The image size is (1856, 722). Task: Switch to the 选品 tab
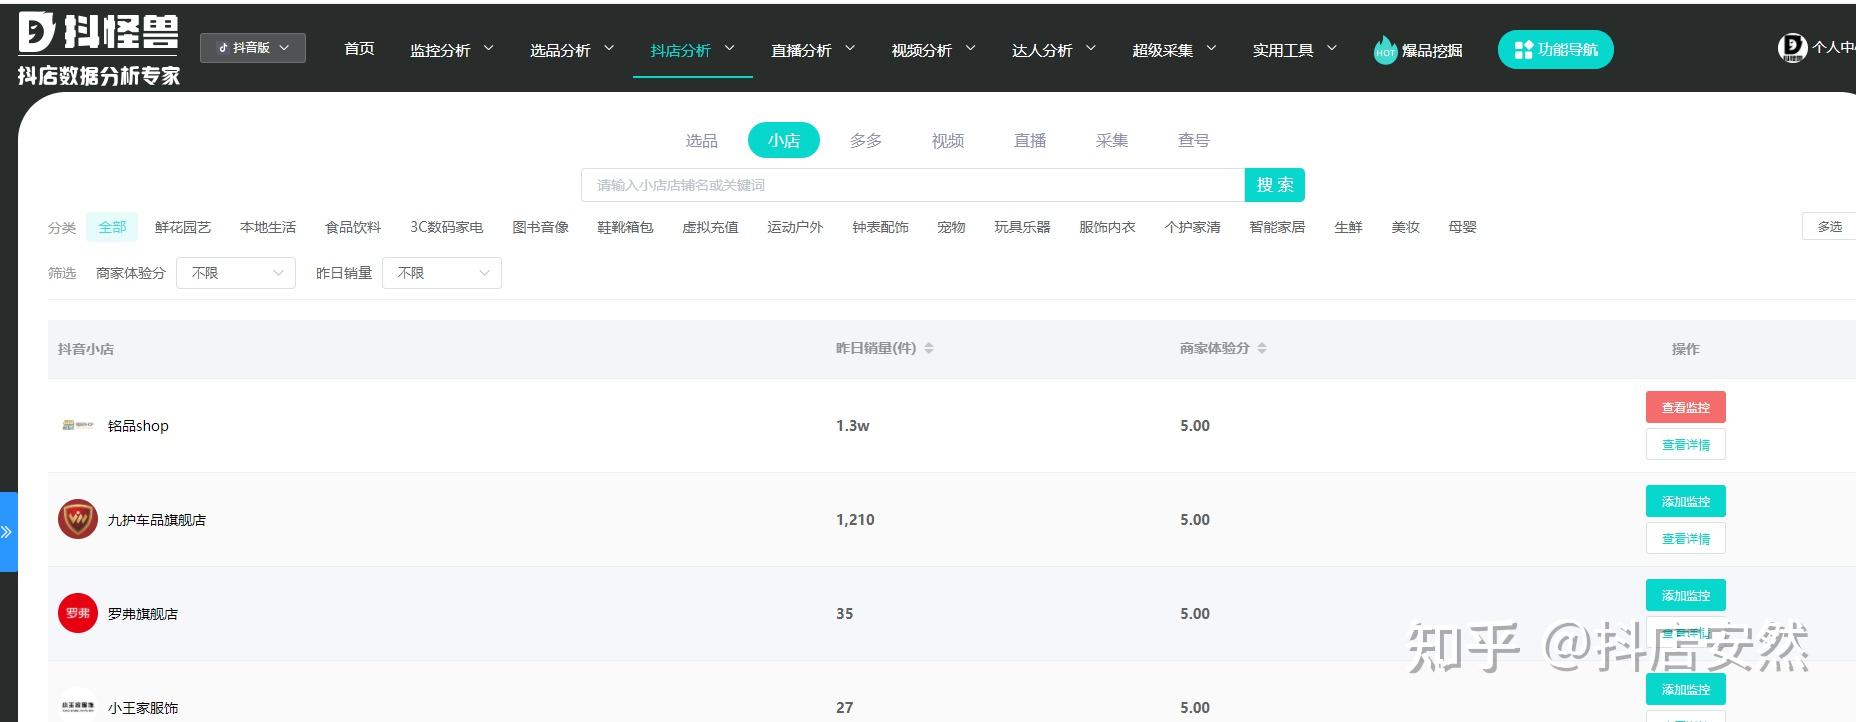701,140
